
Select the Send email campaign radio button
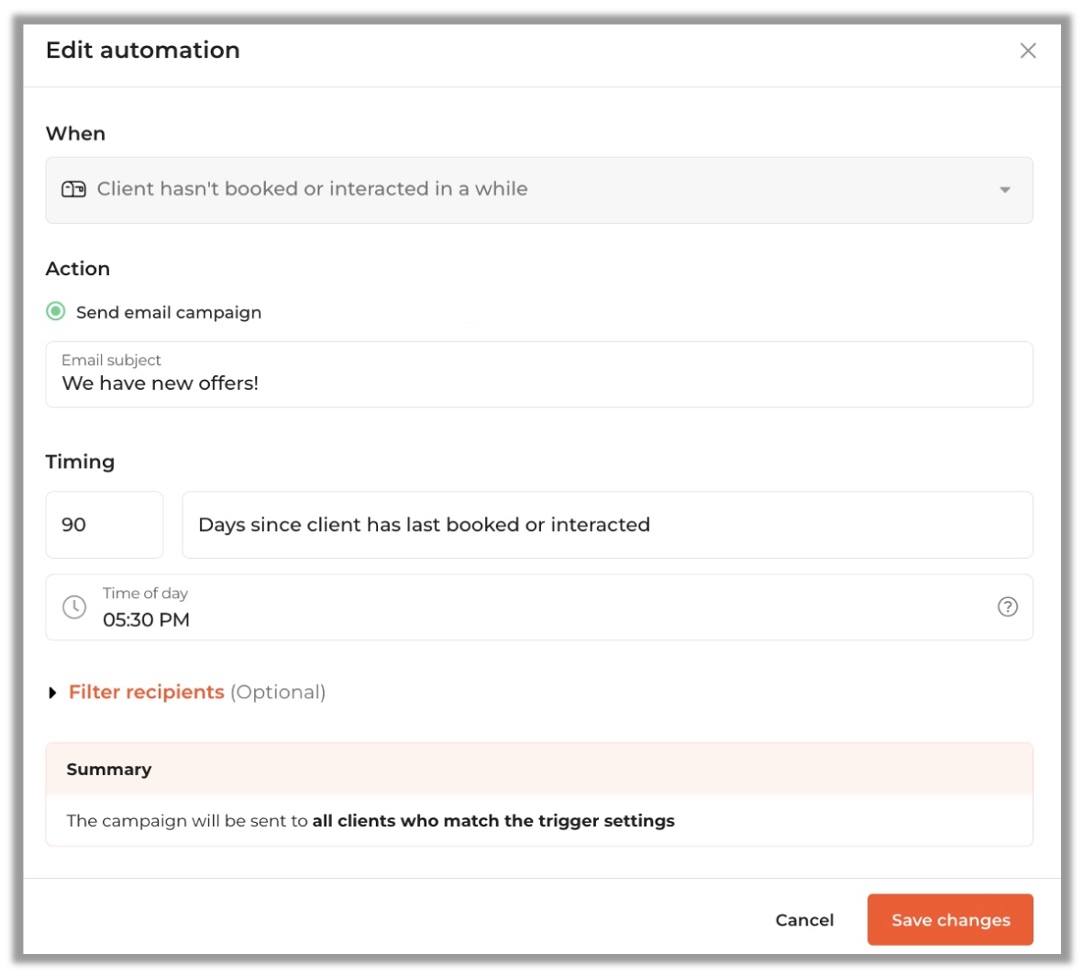[x=56, y=312]
